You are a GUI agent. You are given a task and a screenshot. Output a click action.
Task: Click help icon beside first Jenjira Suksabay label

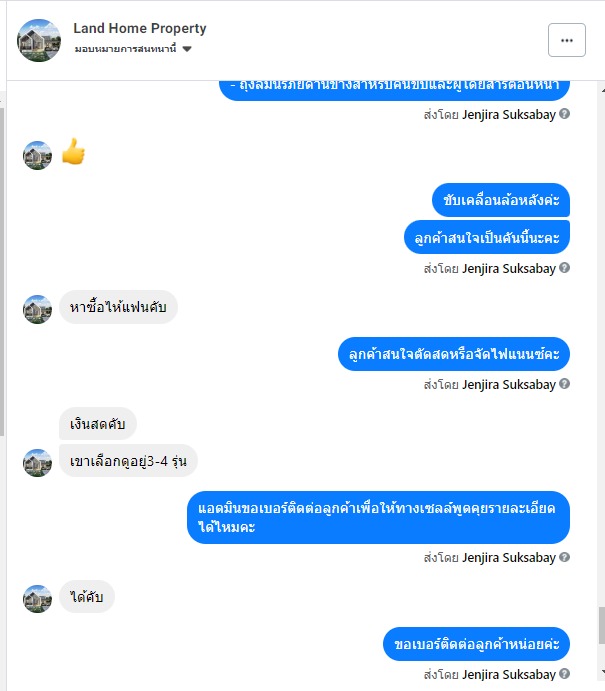pyautogui.click(x=564, y=114)
